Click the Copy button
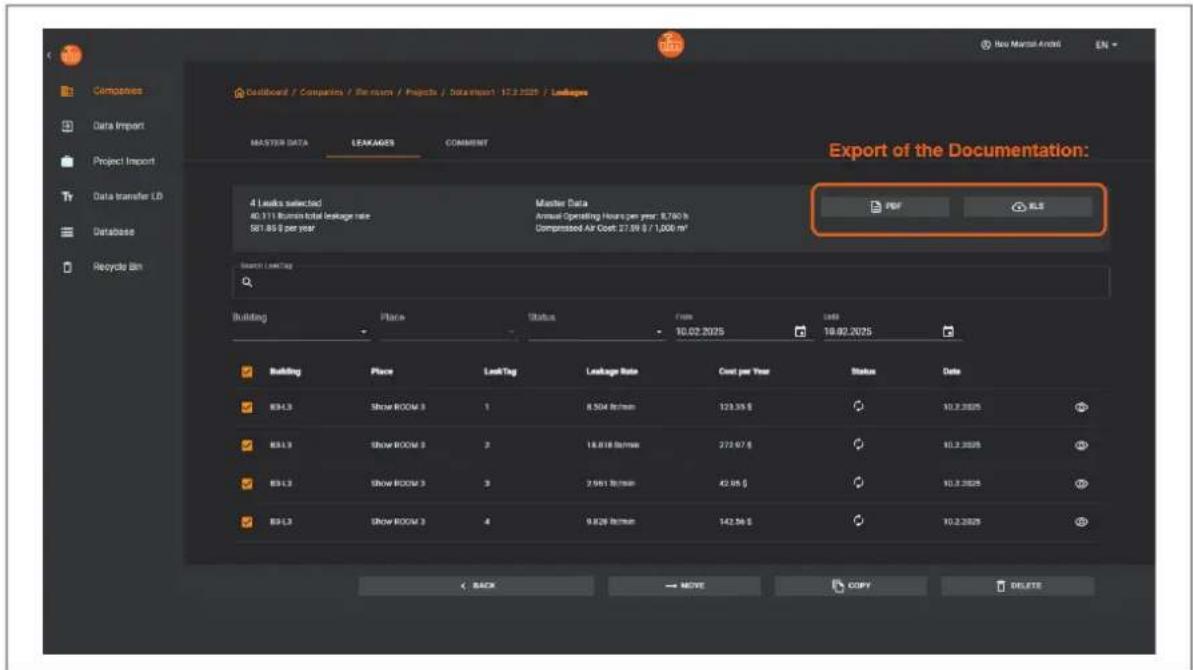The image size is (1193, 670). 851,586
